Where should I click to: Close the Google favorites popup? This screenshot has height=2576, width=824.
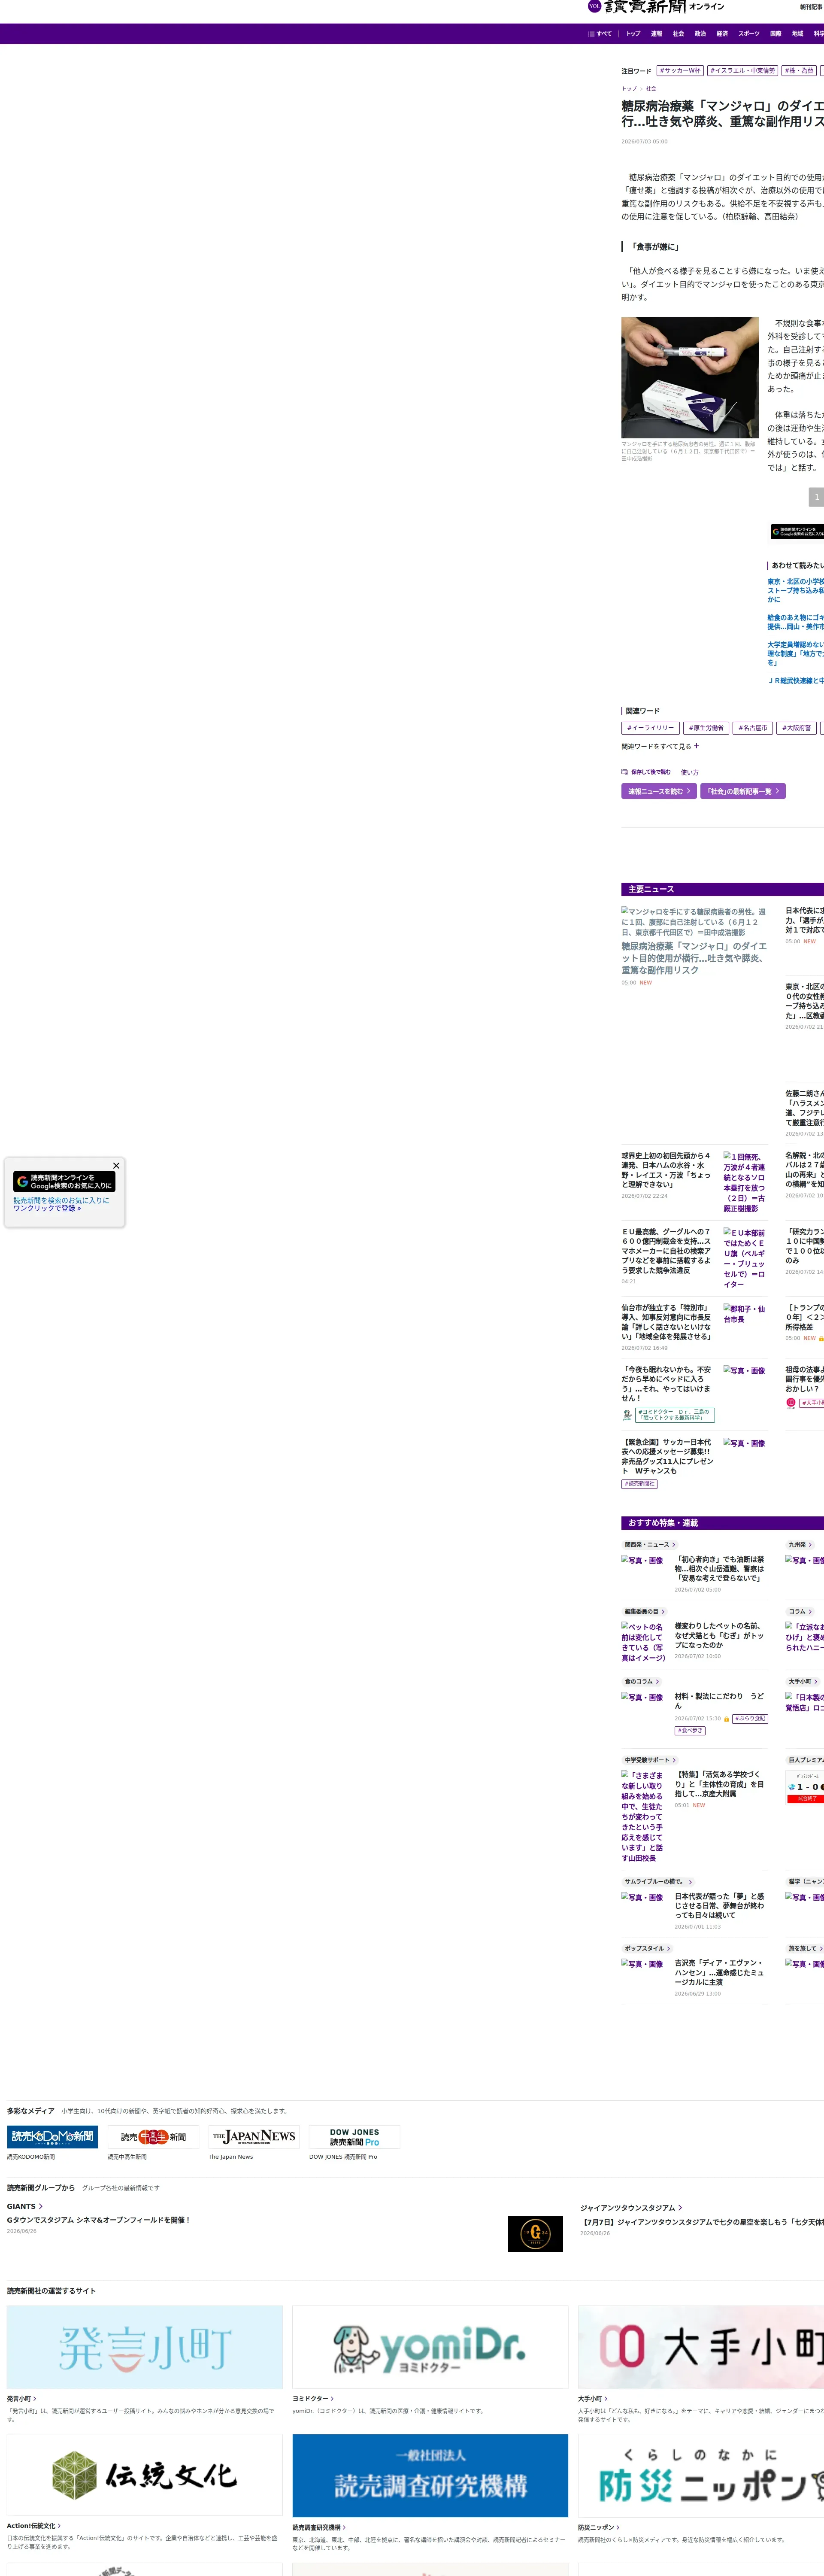point(116,1165)
